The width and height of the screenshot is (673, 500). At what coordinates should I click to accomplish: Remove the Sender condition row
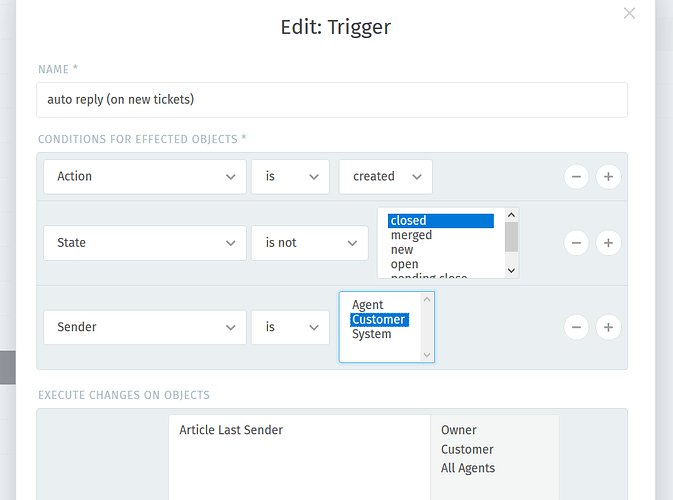point(576,327)
